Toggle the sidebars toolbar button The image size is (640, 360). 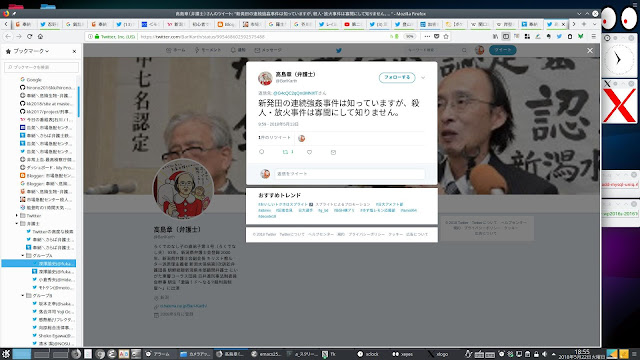click(506, 36)
